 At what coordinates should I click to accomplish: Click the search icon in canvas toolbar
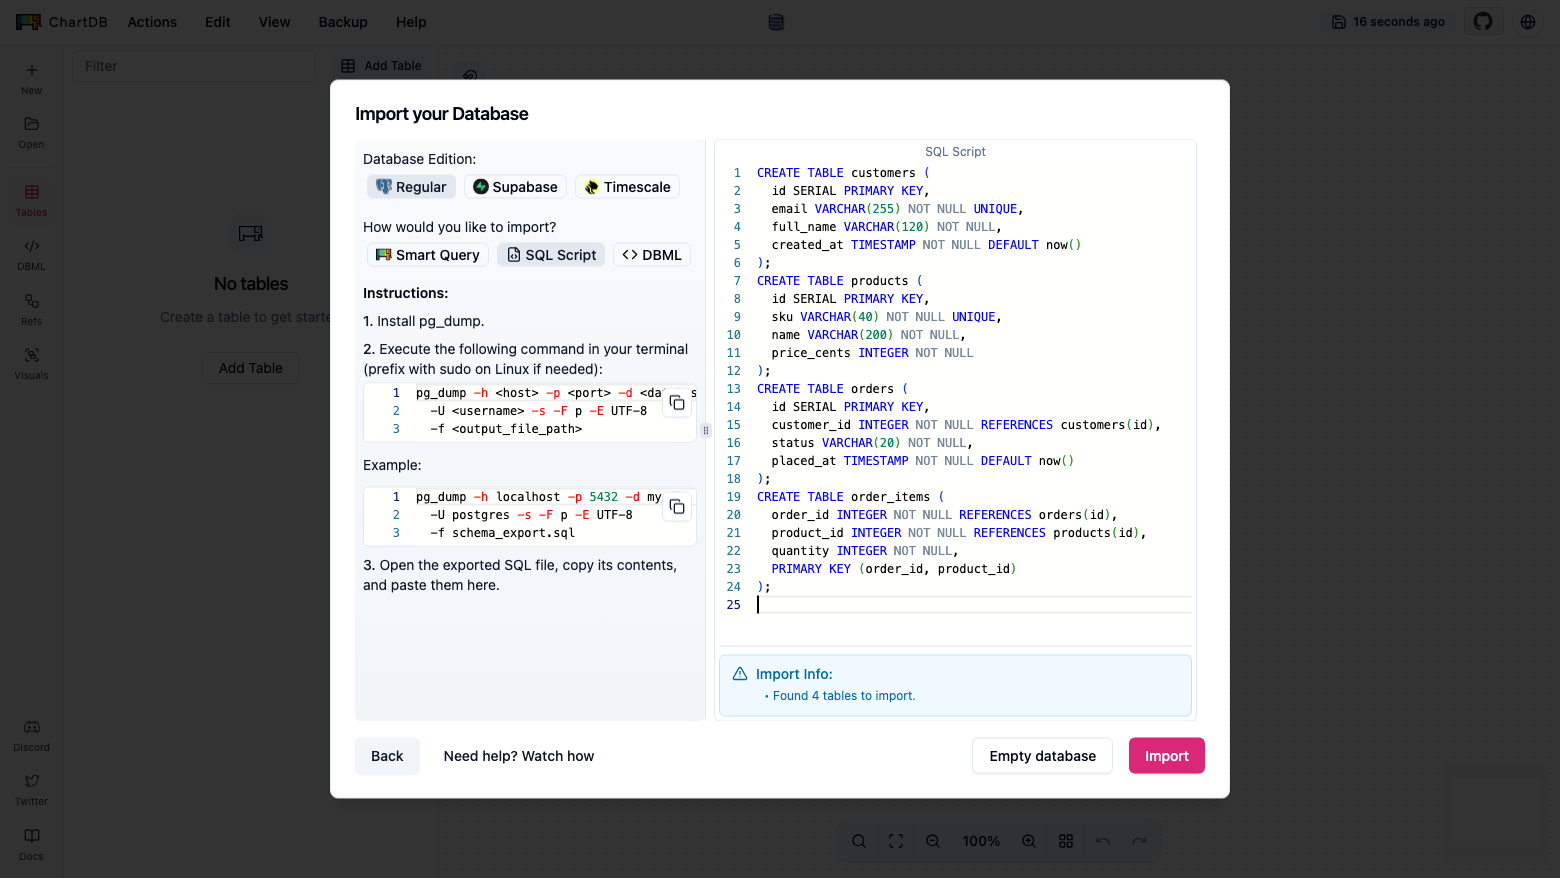pos(859,841)
